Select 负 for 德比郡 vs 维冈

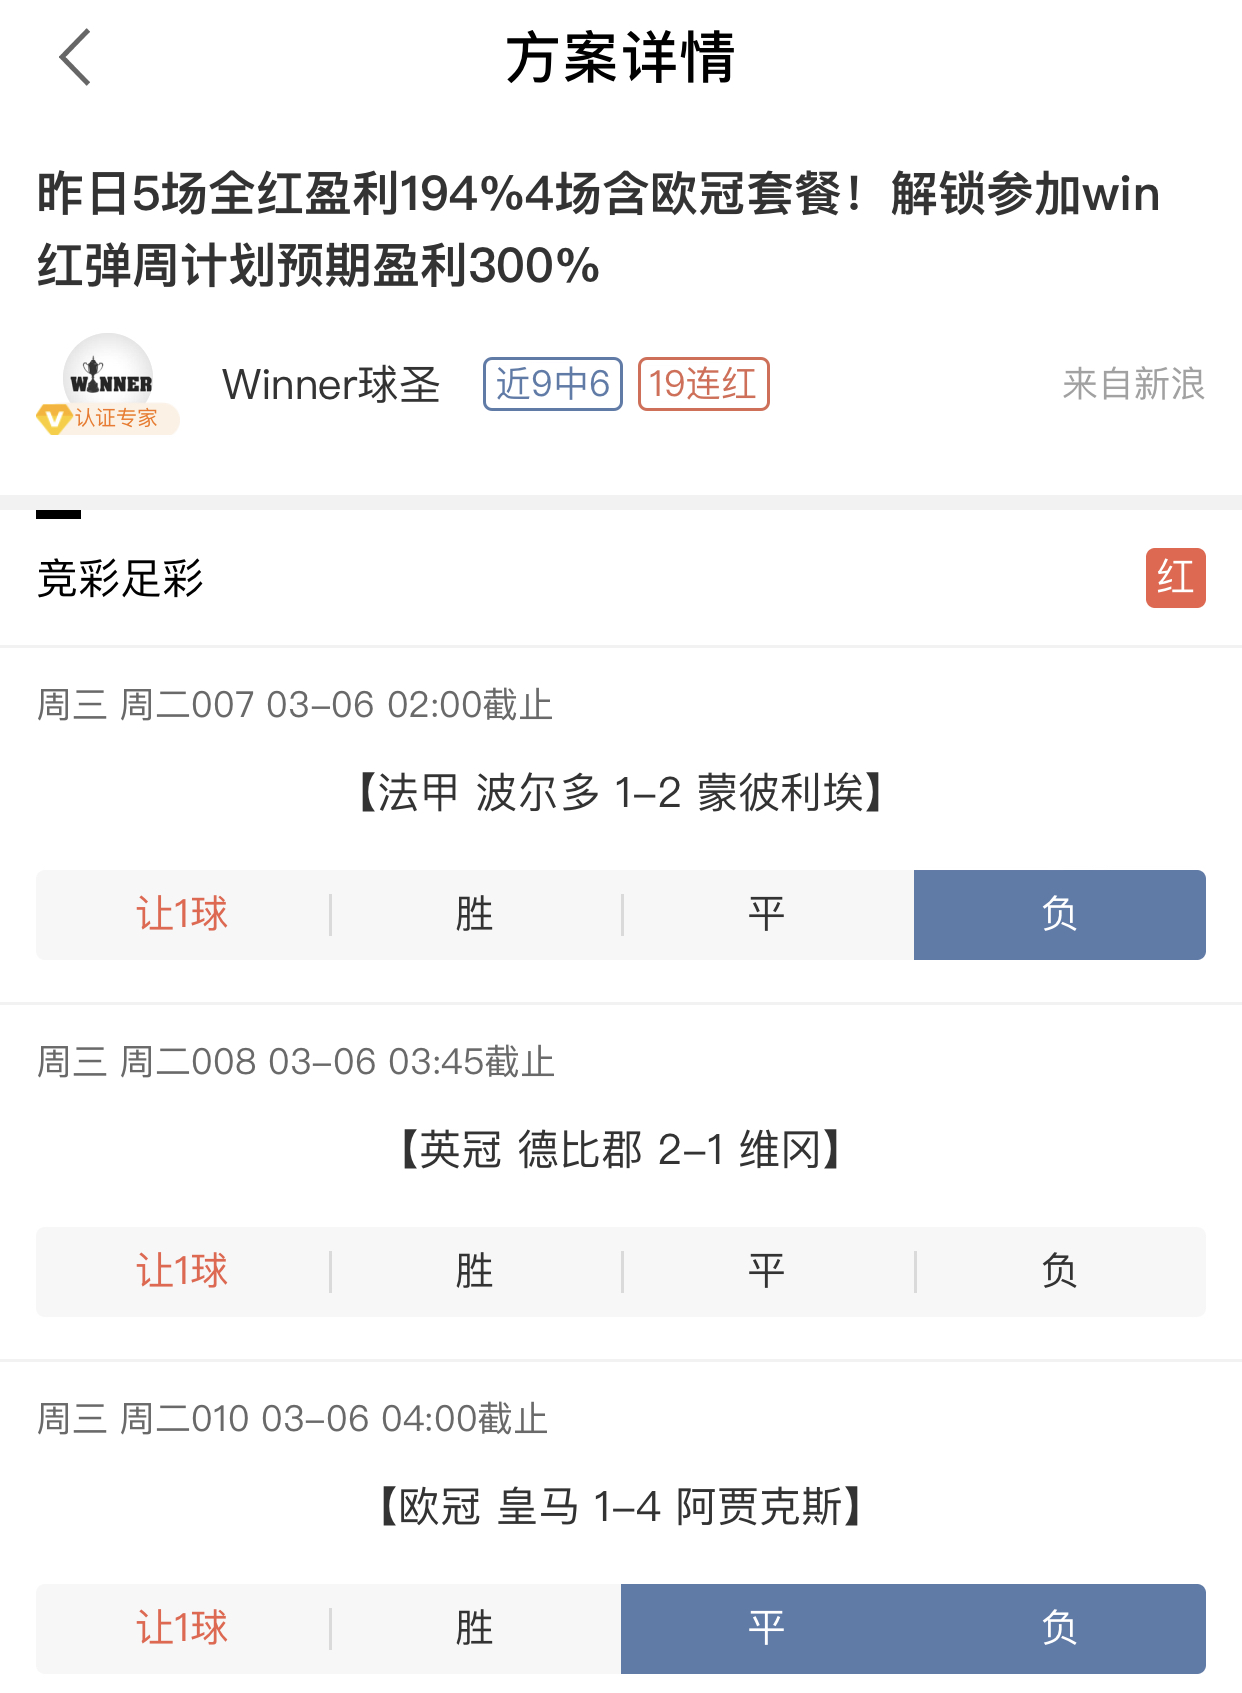point(1059,1272)
